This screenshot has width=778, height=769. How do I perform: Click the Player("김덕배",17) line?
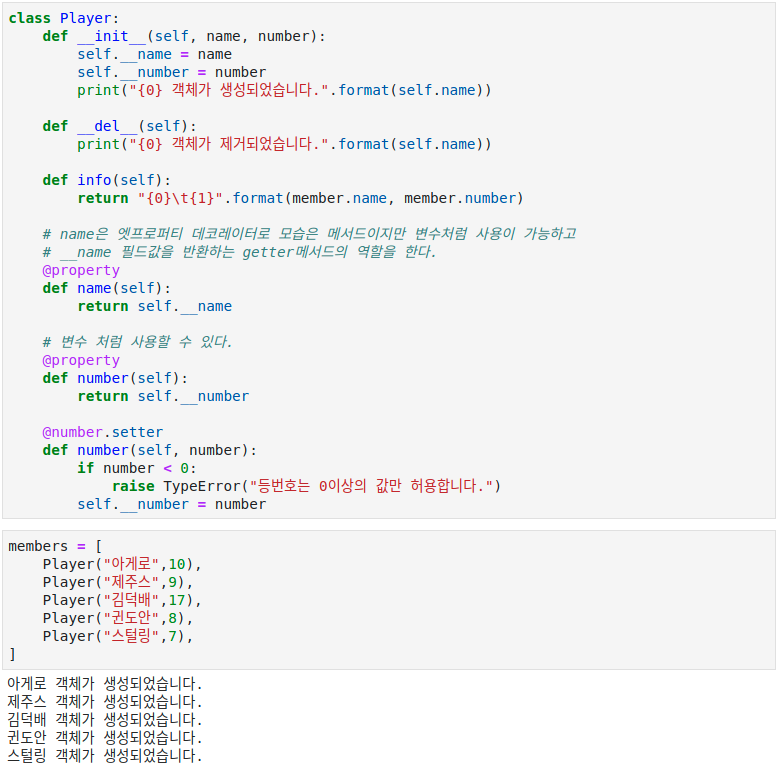click(x=122, y=600)
